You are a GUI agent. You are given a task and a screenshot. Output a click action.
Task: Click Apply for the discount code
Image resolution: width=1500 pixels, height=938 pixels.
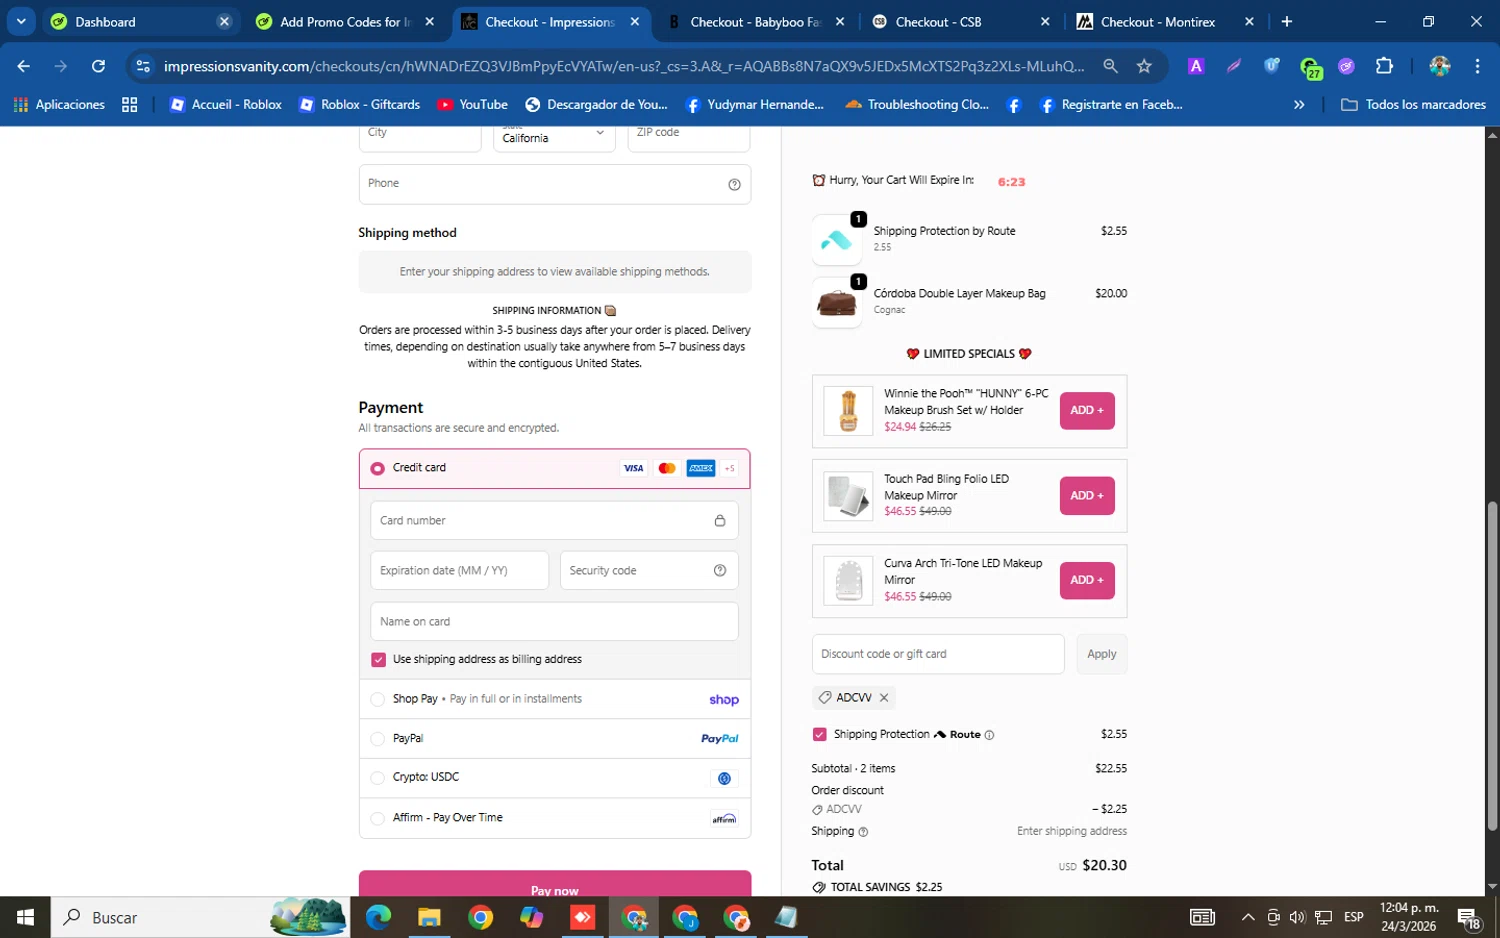click(x=1102, y=654)
